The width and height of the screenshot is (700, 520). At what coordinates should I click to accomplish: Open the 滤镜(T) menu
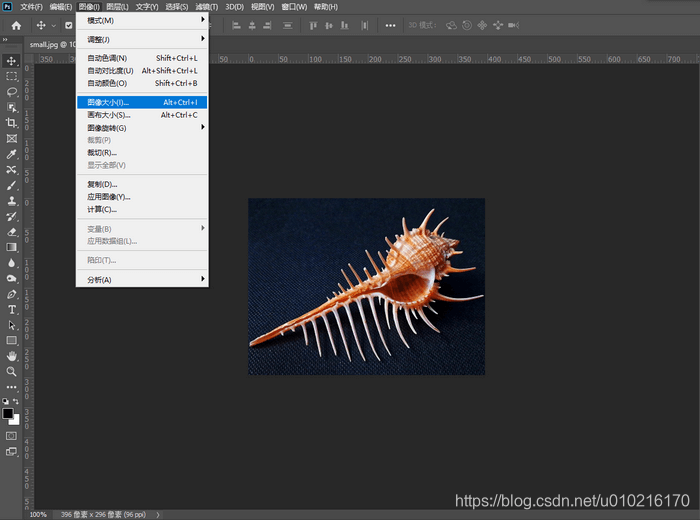click(205, 7)
